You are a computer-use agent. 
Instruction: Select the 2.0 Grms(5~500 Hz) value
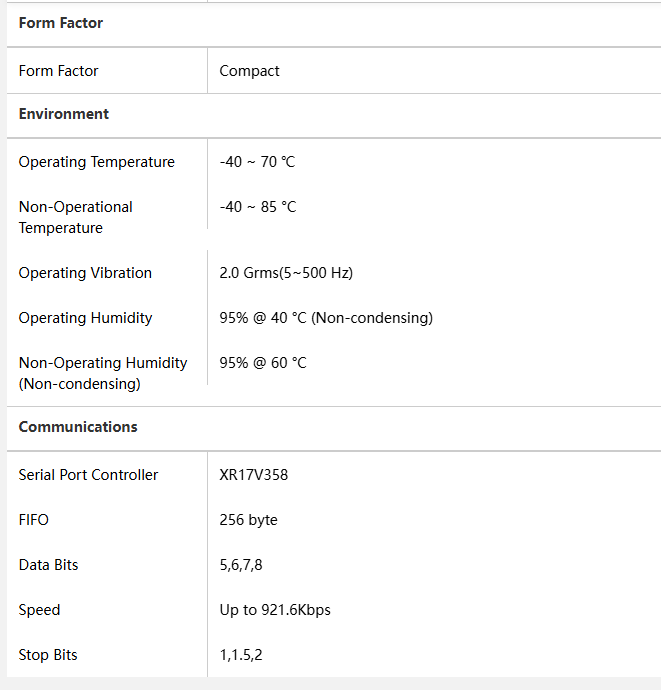pyautogui.click(x=286, y=273)
